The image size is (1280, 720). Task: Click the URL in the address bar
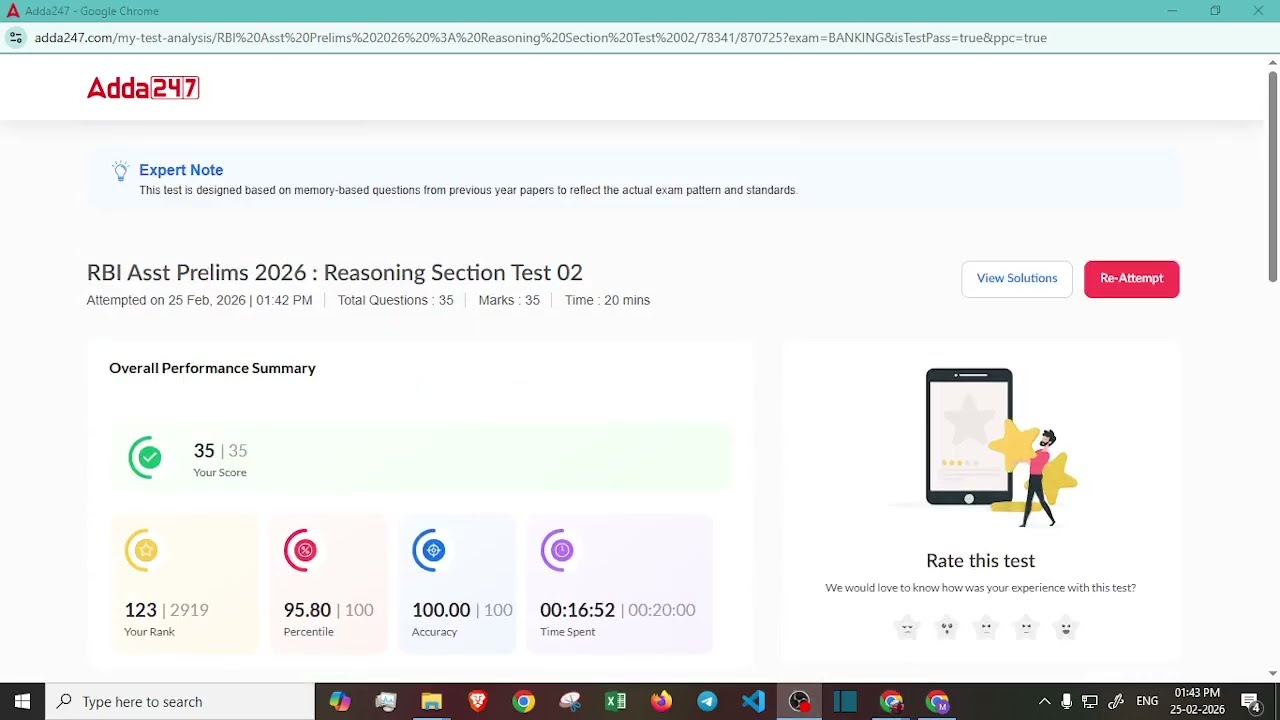[x=541, y=38]
